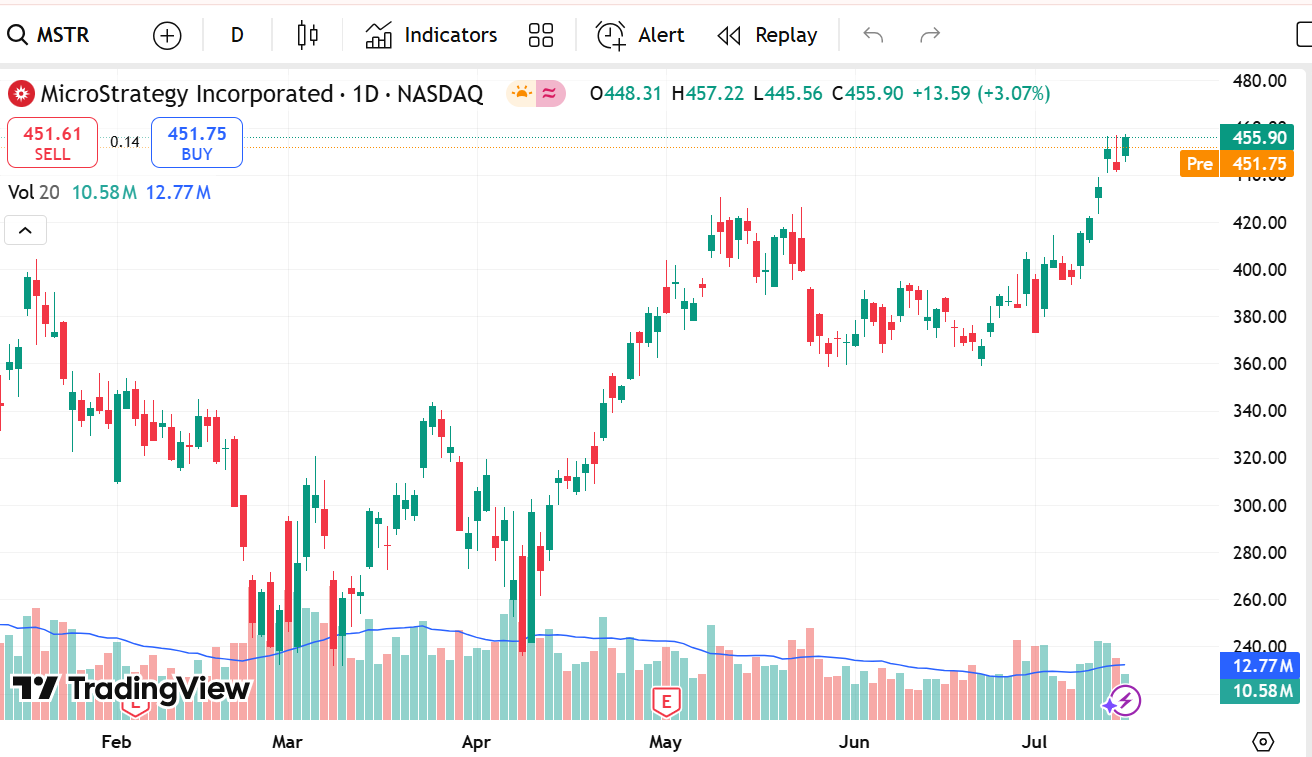Undo the last chart action

[873, 35]
